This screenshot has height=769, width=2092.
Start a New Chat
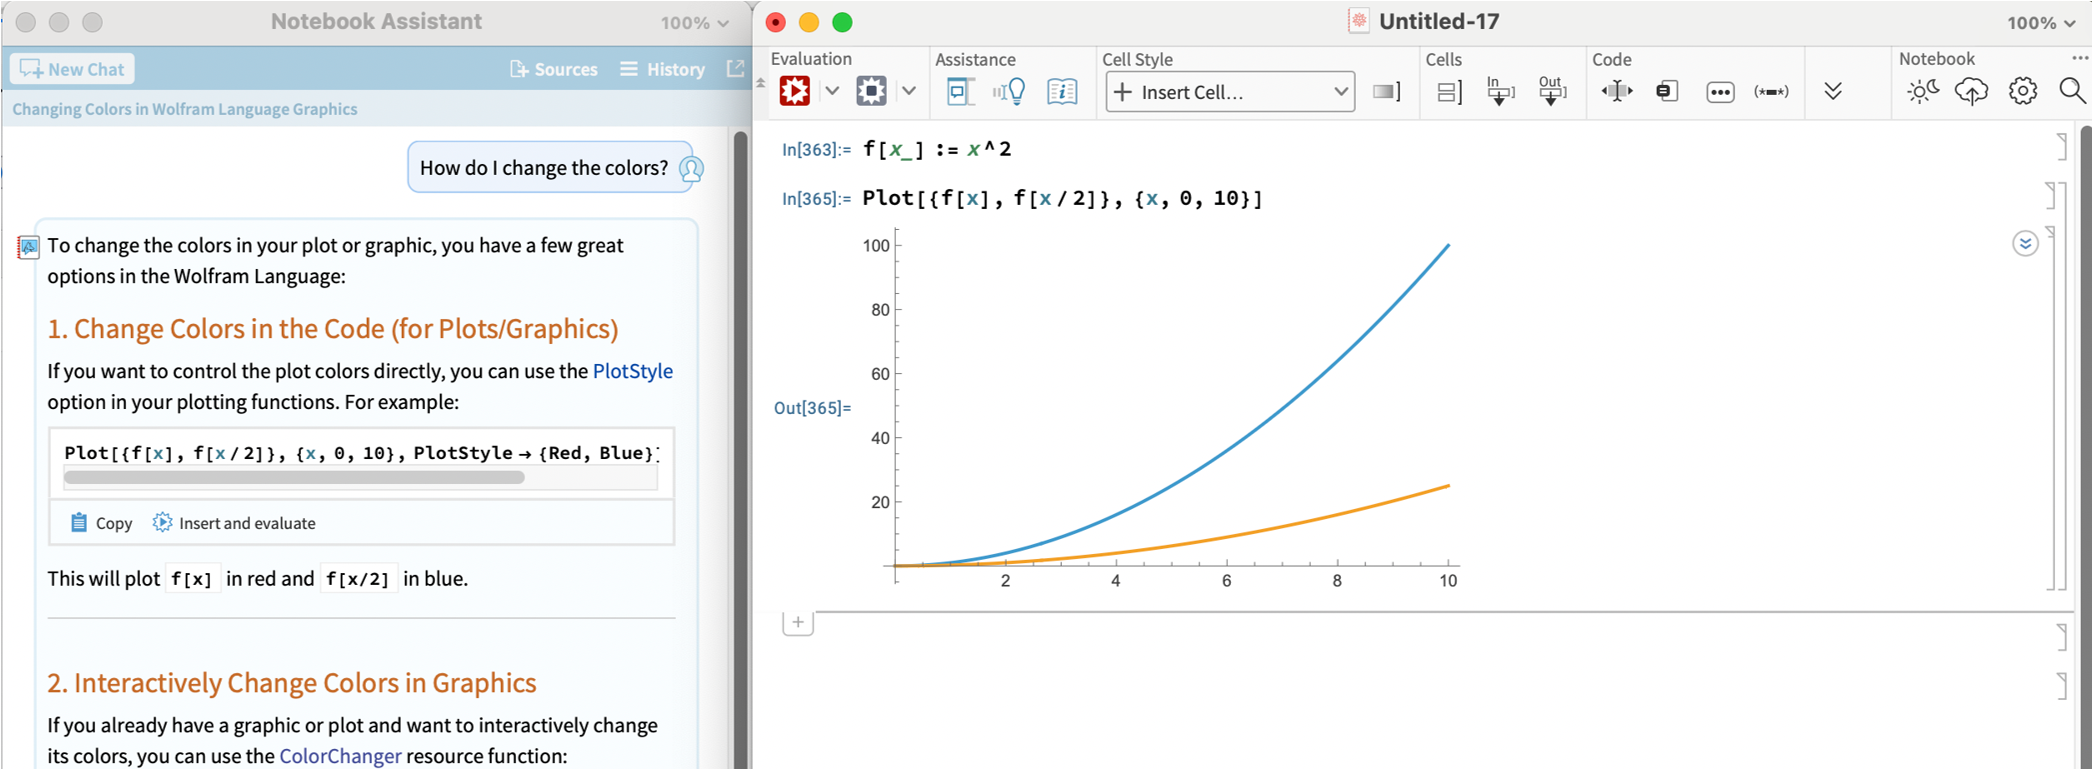[x=72, y=69]
